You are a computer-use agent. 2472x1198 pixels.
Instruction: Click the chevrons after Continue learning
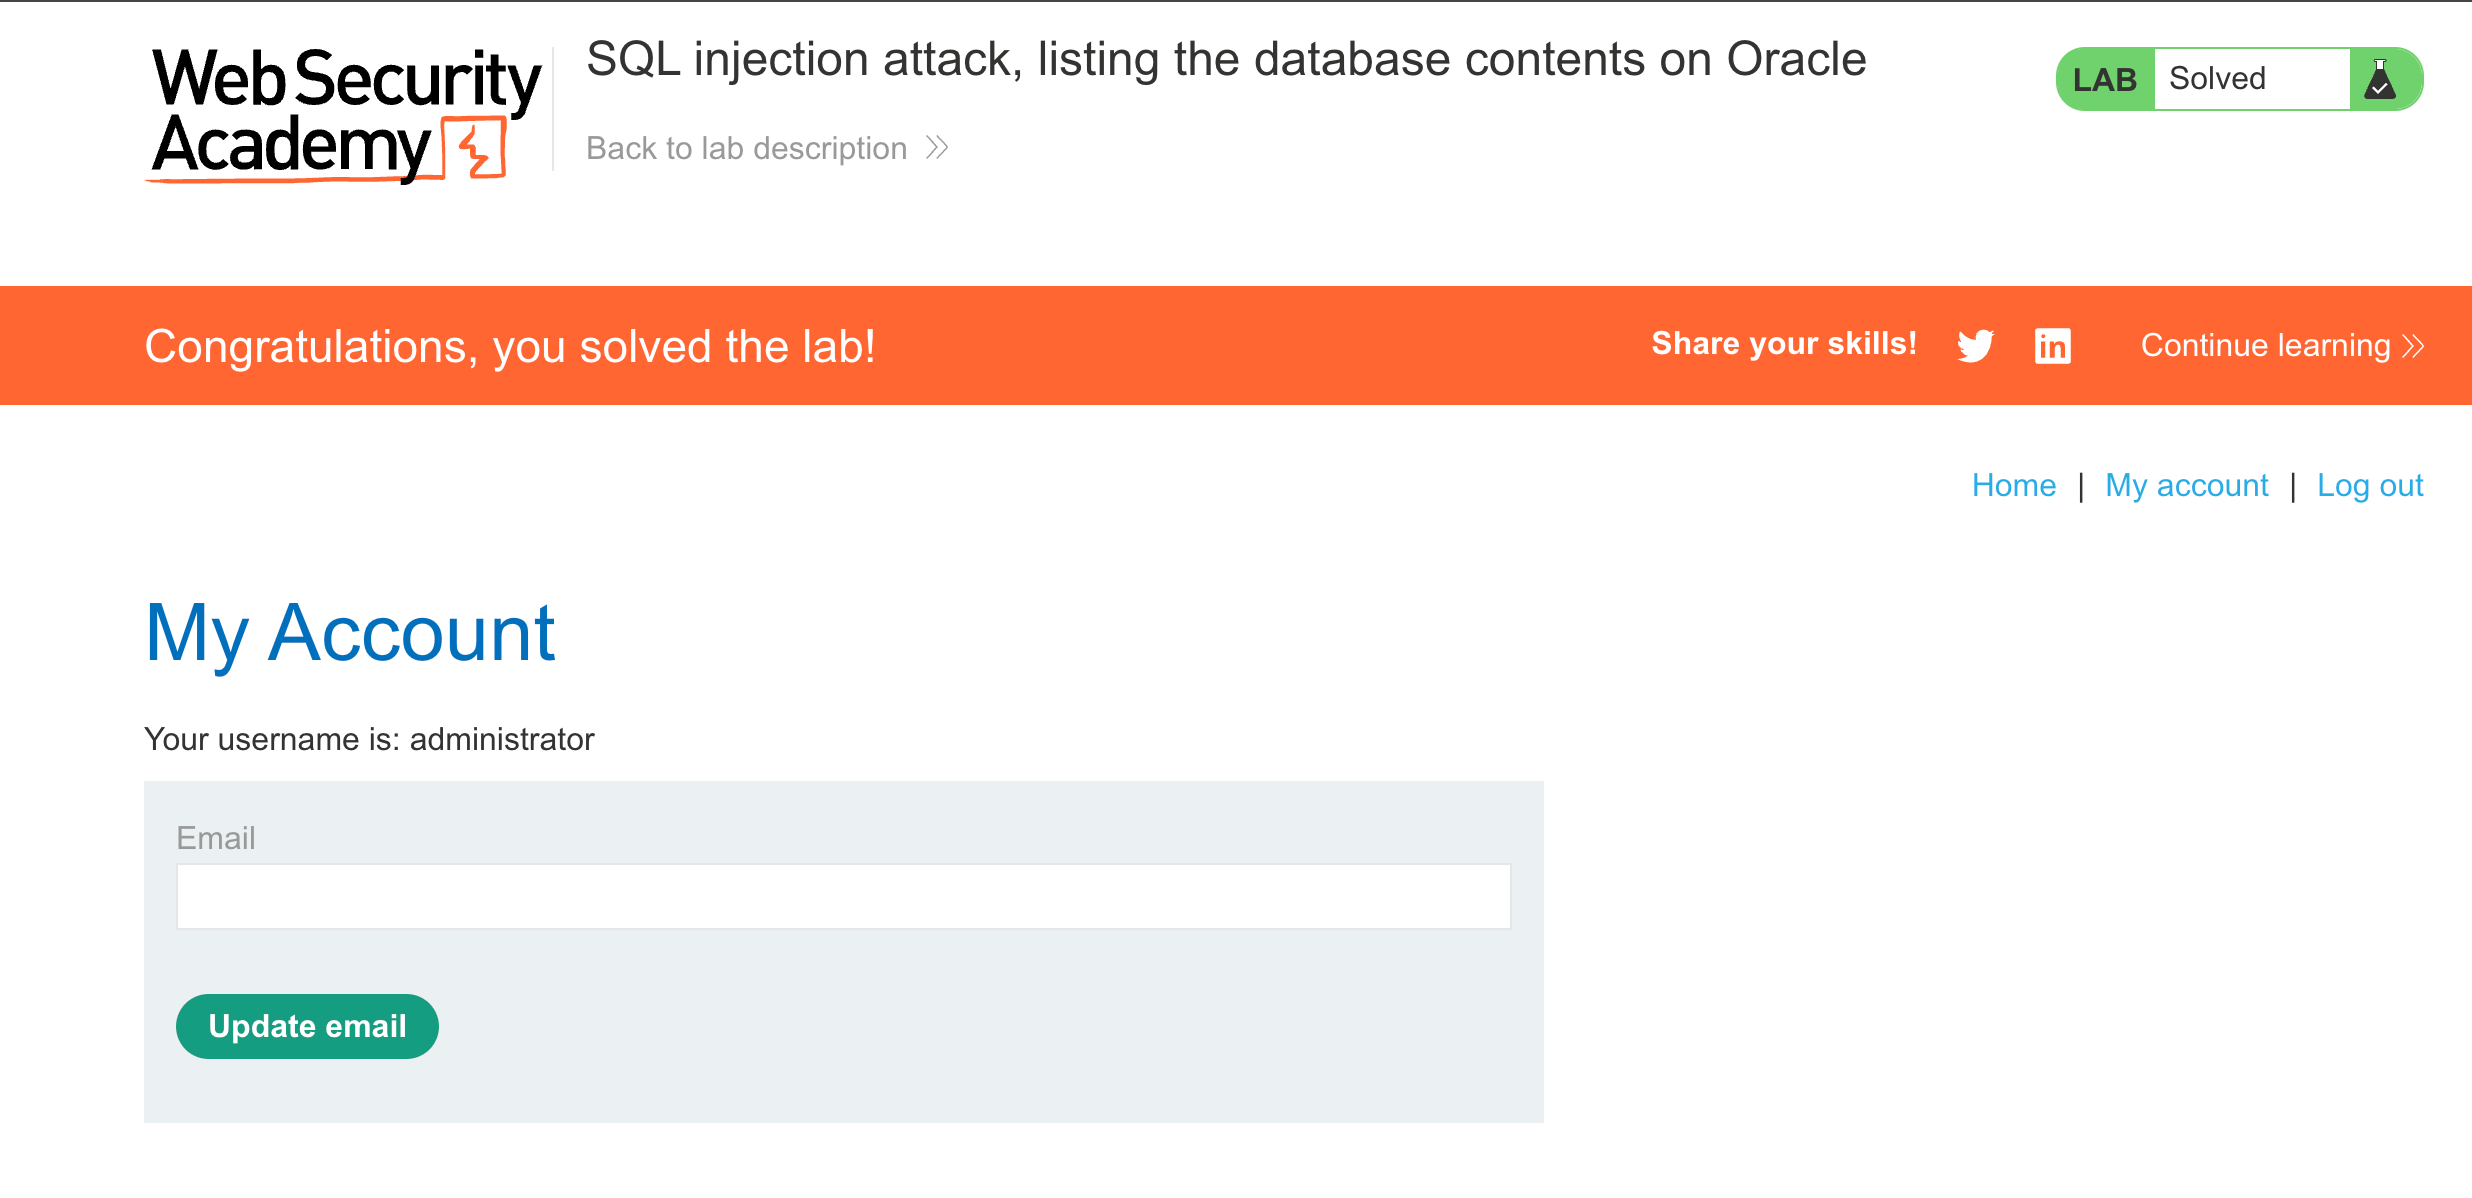point(2413,346)
